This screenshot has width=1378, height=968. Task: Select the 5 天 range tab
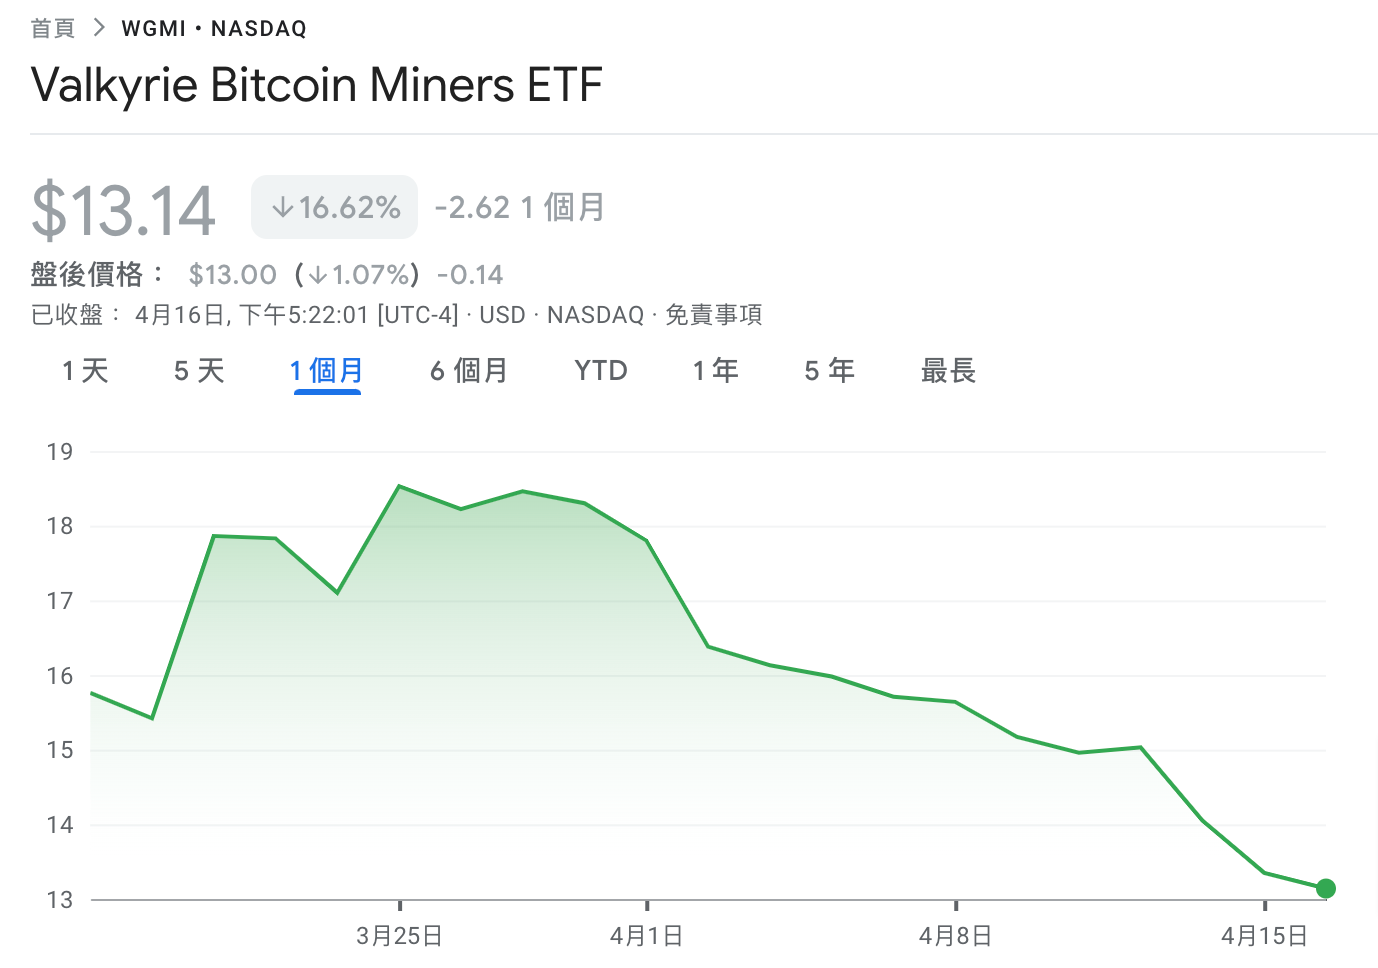(199, 371)
